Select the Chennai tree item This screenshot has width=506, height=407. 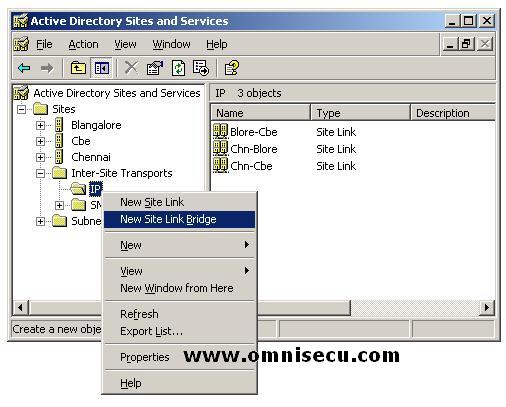[91, 157]
